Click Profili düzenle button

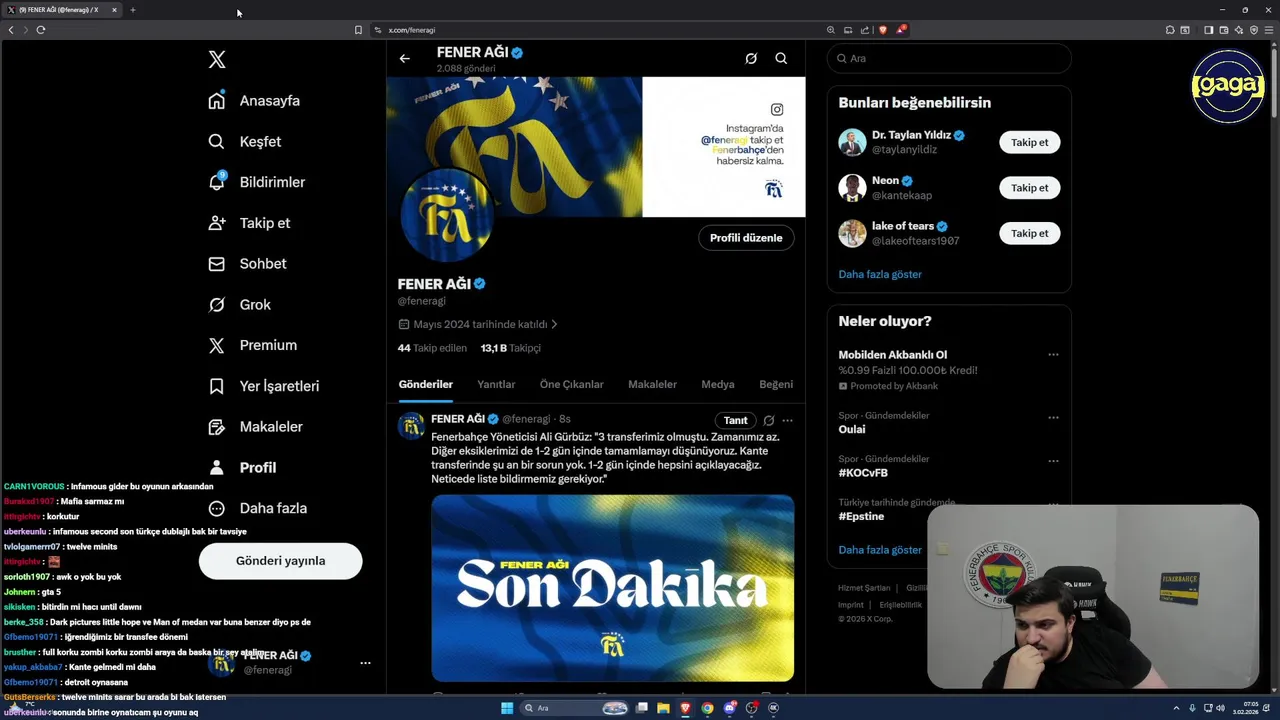pos(746,238)
